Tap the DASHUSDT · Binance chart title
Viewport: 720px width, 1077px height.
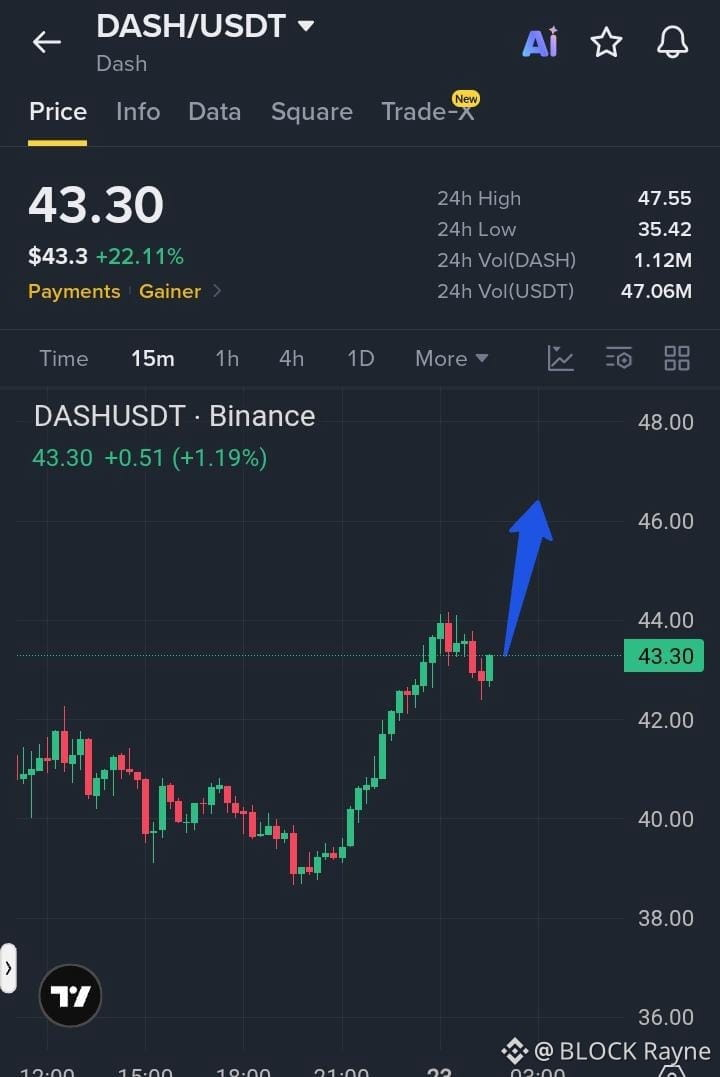[x=175, y=416]
